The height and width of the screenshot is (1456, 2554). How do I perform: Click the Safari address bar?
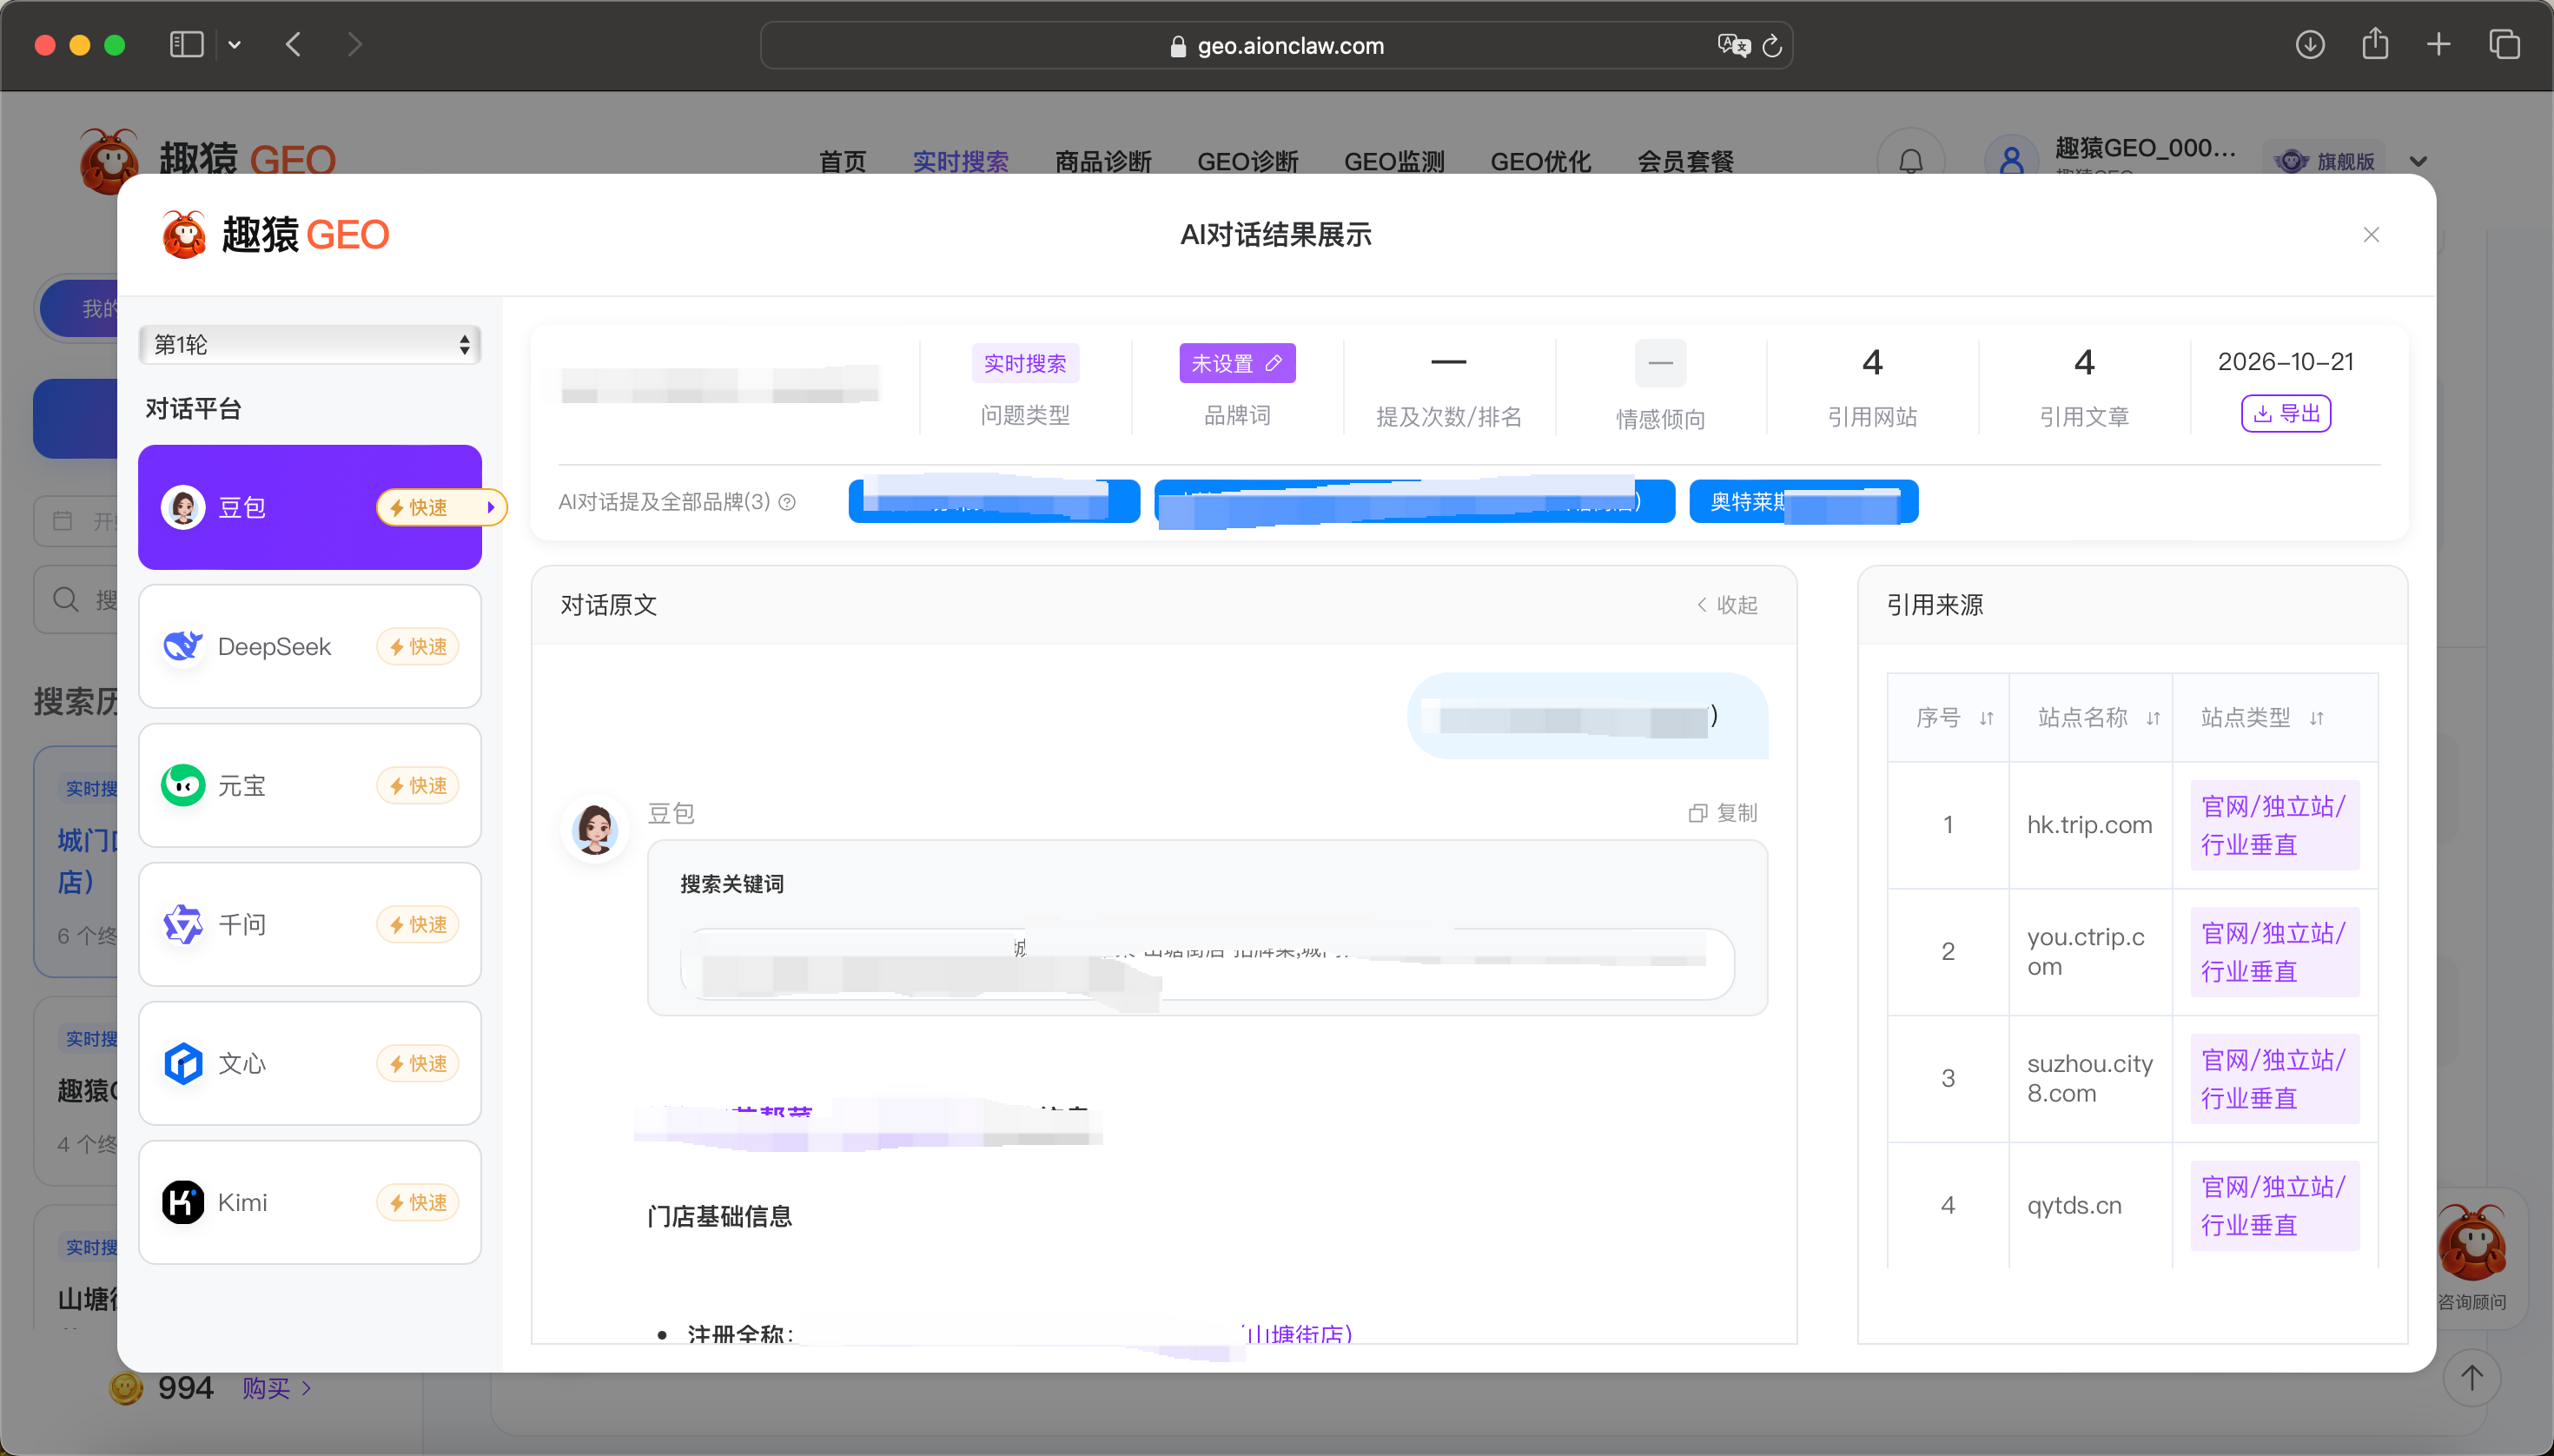coord(1277,46)
